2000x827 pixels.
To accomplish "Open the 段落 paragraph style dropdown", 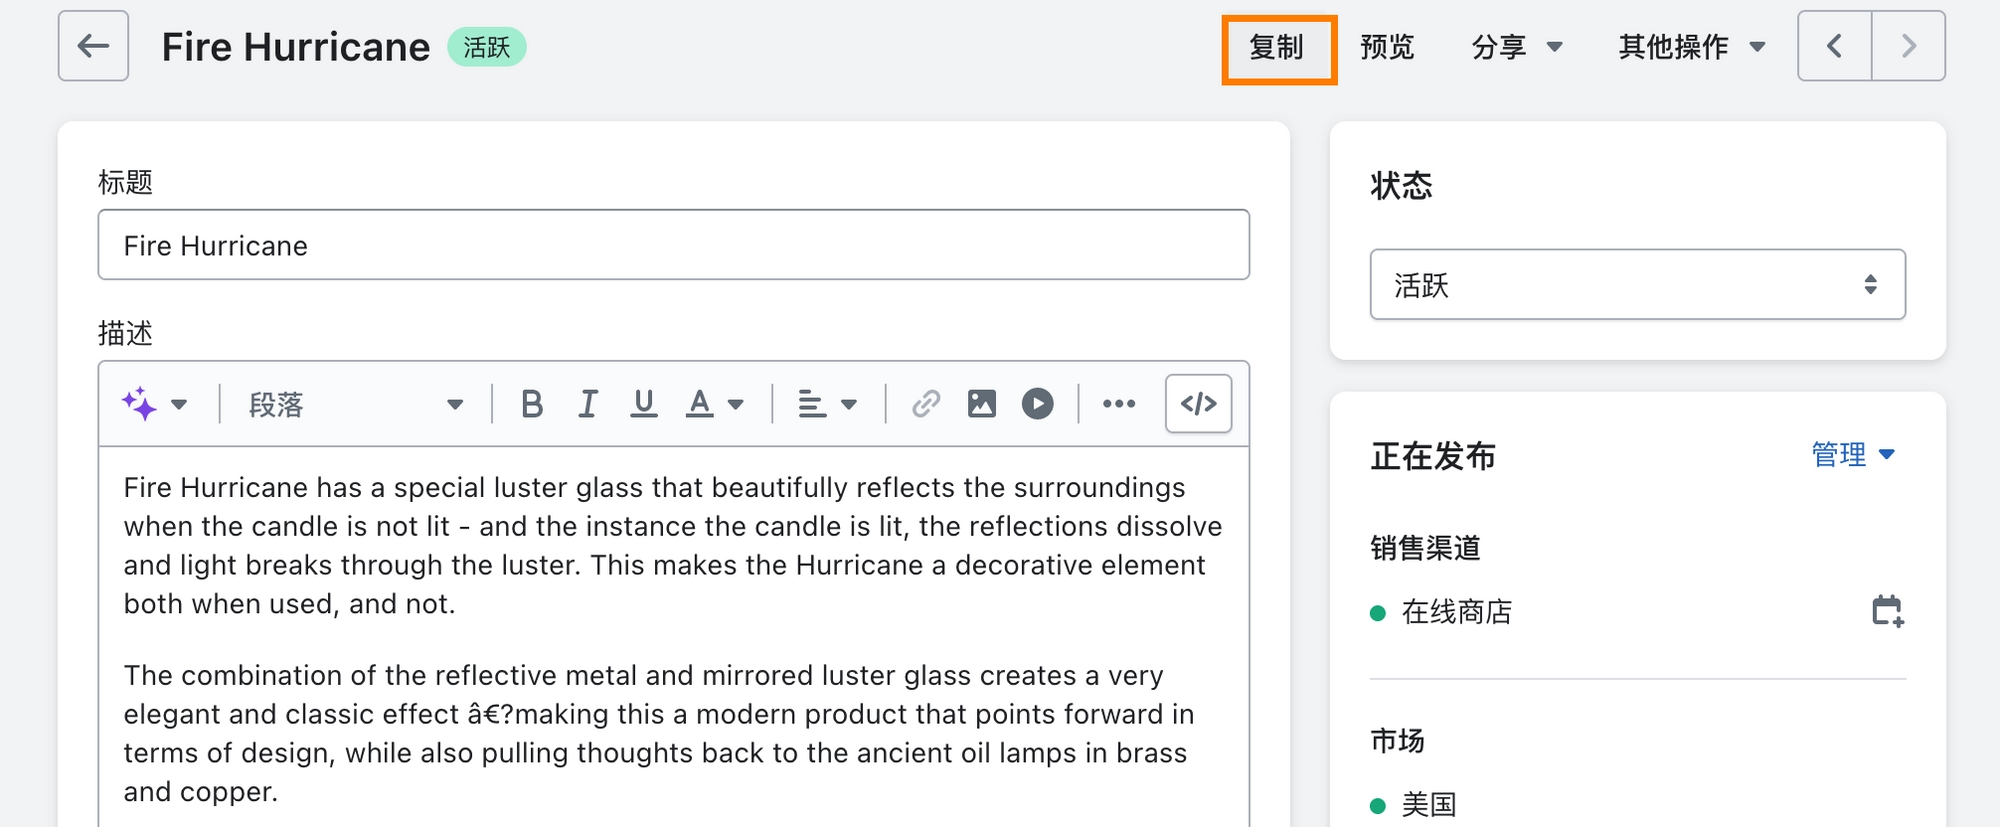I will click(x=356, y=404).
